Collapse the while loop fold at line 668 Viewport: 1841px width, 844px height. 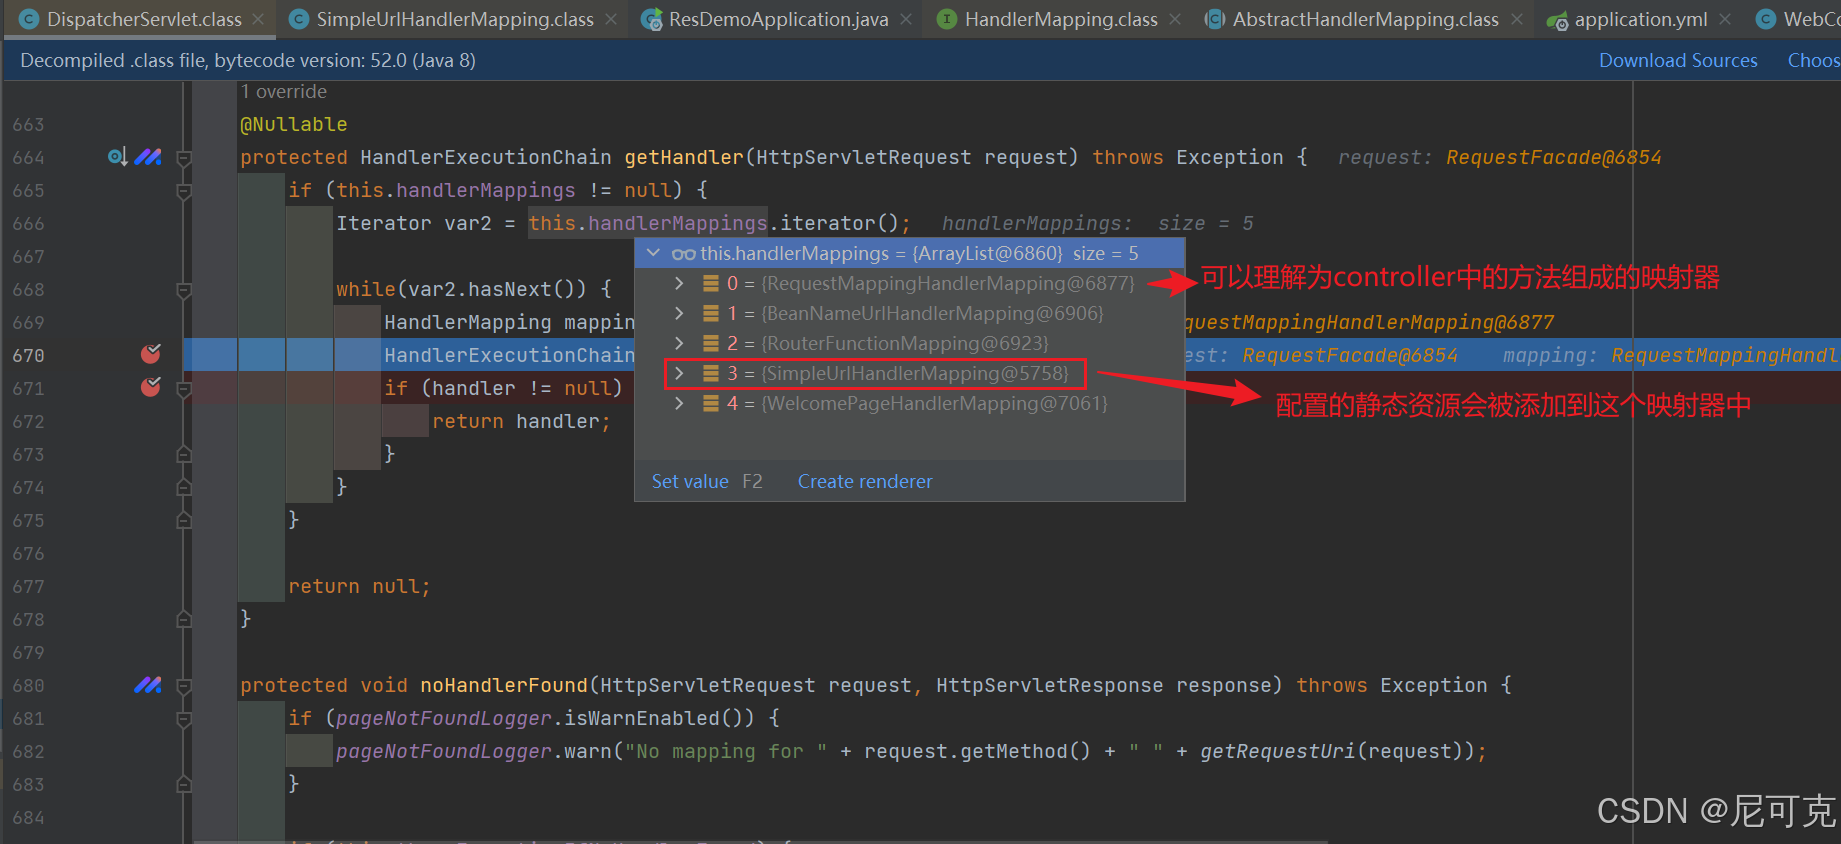(x=184, y=290)
